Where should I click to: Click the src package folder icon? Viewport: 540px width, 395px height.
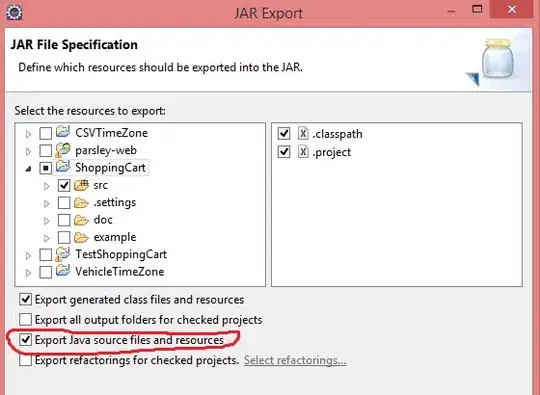pos(81,185)
